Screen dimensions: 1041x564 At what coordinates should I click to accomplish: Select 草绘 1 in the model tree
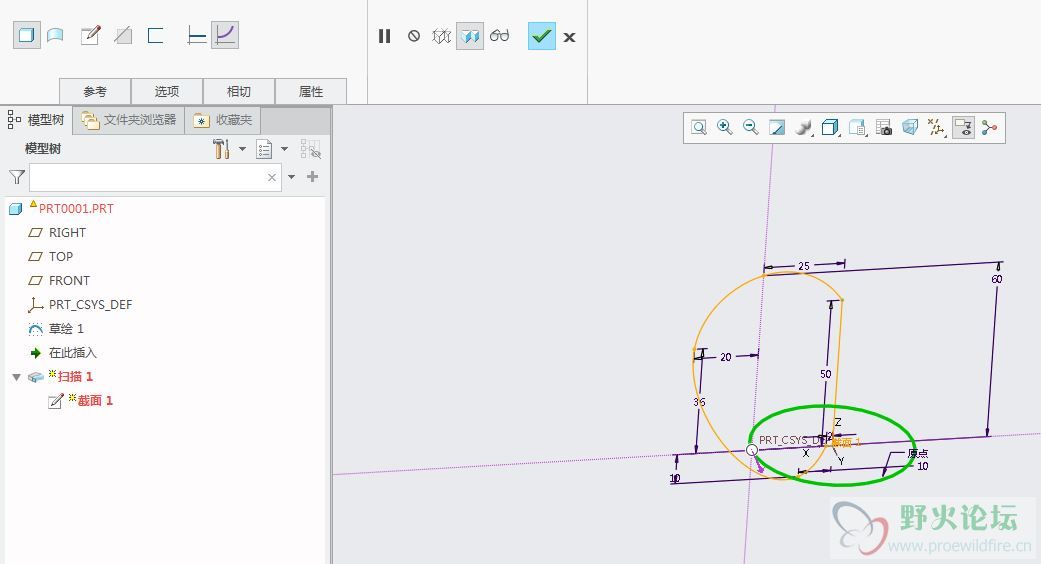(66, 328)
